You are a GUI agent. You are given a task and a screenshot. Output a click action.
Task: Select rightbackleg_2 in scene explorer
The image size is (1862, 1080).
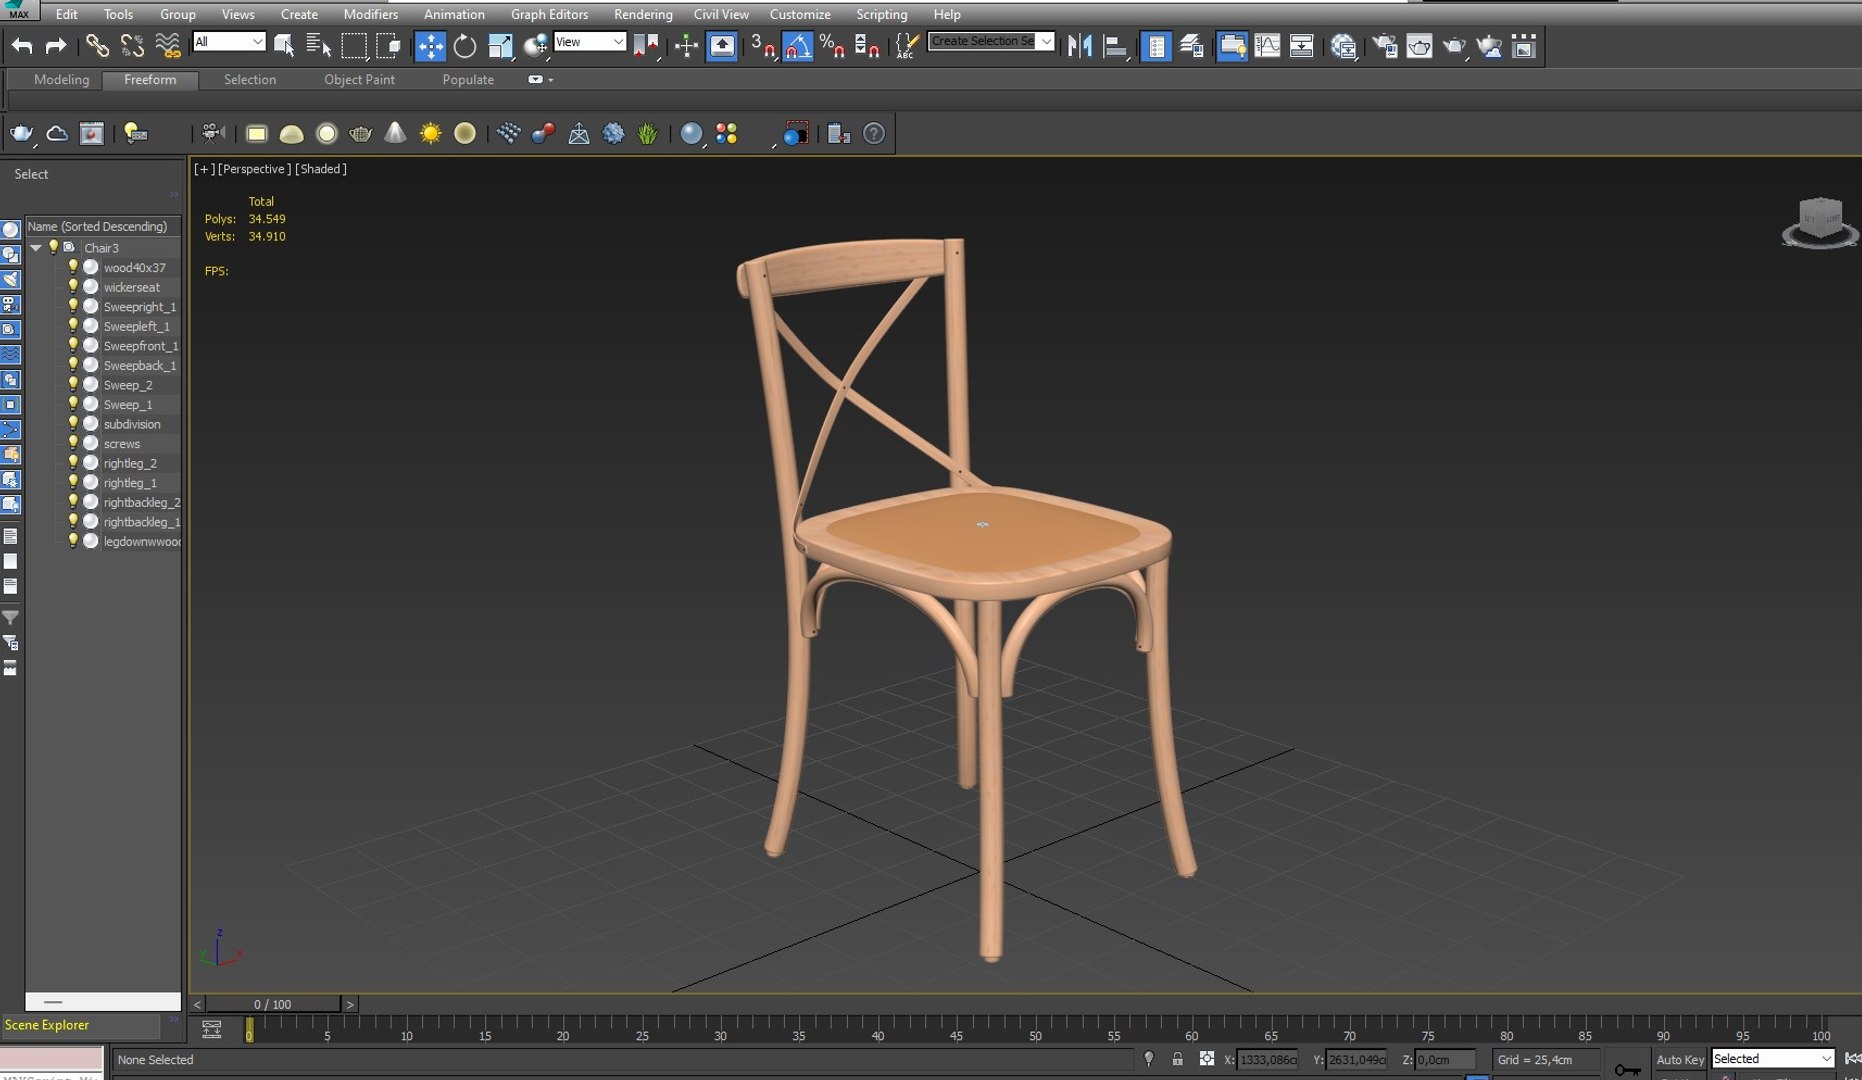pyautogui.click(x=142, y=502)
